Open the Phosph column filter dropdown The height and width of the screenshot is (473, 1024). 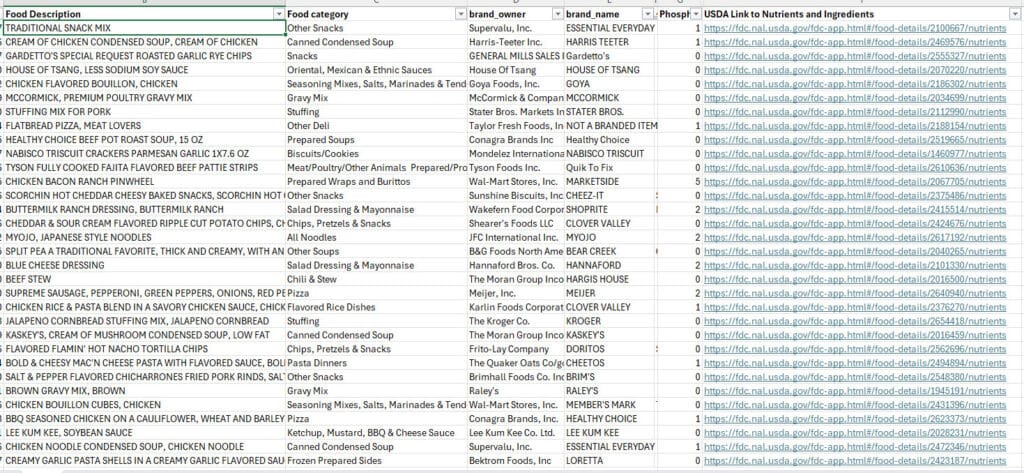[x=696, y=14]
